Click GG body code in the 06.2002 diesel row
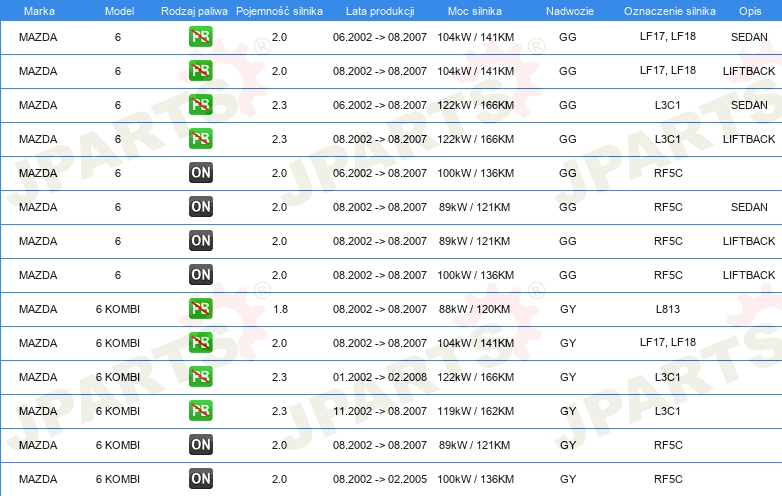Image resolution: width=782 pixels, height=496 pixels. click(568, 173)
